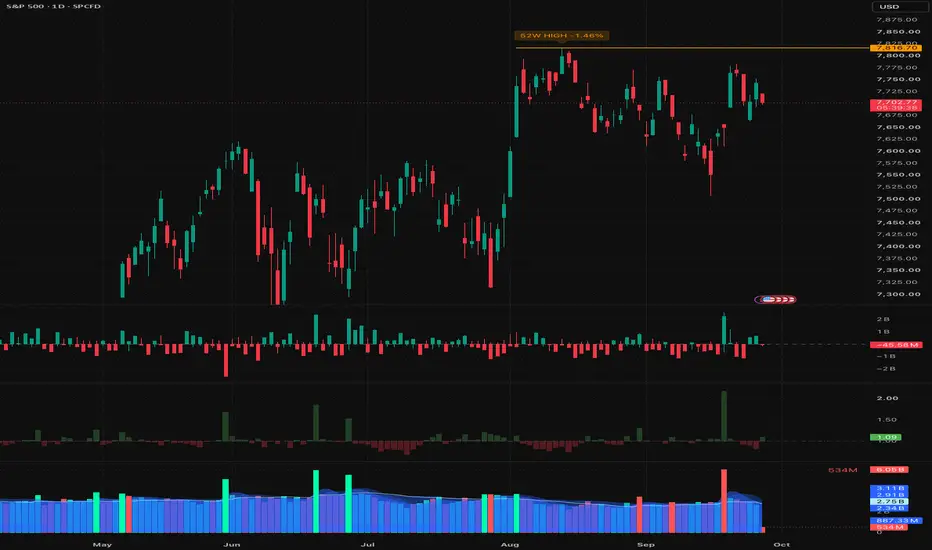Image resolution: width=932 pixels, height=550 pixels.
Task: Click May on the time axis
Action: click(102, 544)
